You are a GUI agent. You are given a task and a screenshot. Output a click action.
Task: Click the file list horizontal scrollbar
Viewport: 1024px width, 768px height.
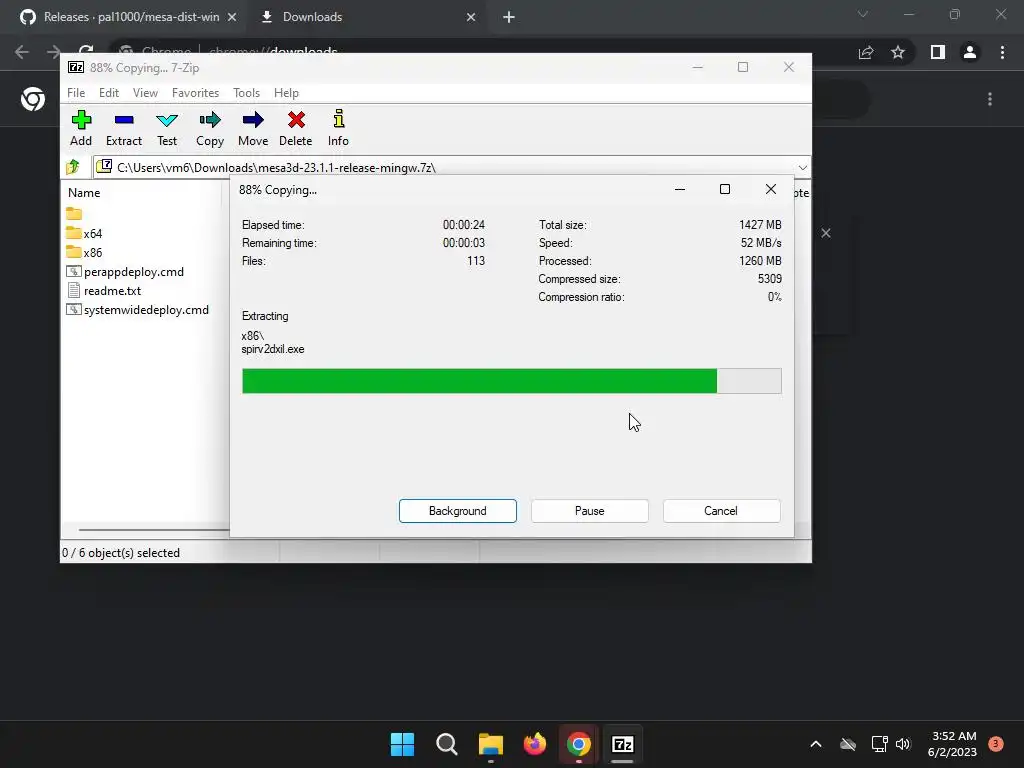[153, 530]
